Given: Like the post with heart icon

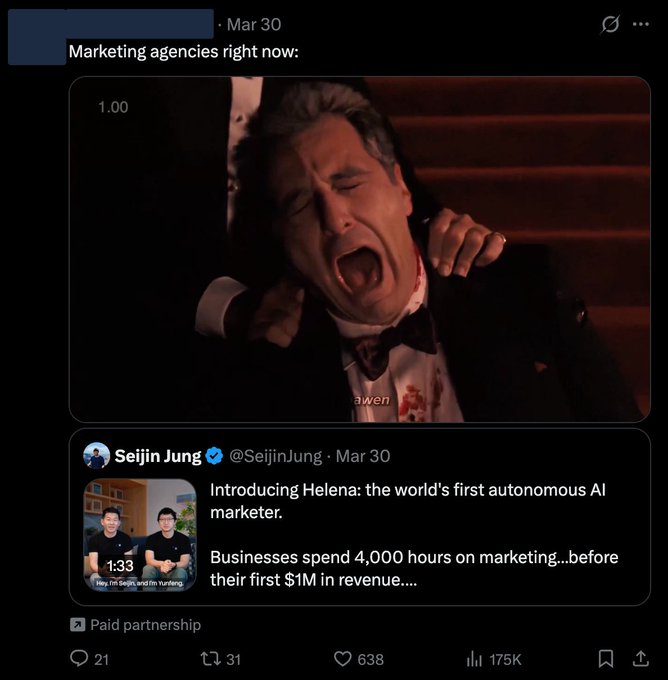Looking at the screenshot, I should [342, 659].
